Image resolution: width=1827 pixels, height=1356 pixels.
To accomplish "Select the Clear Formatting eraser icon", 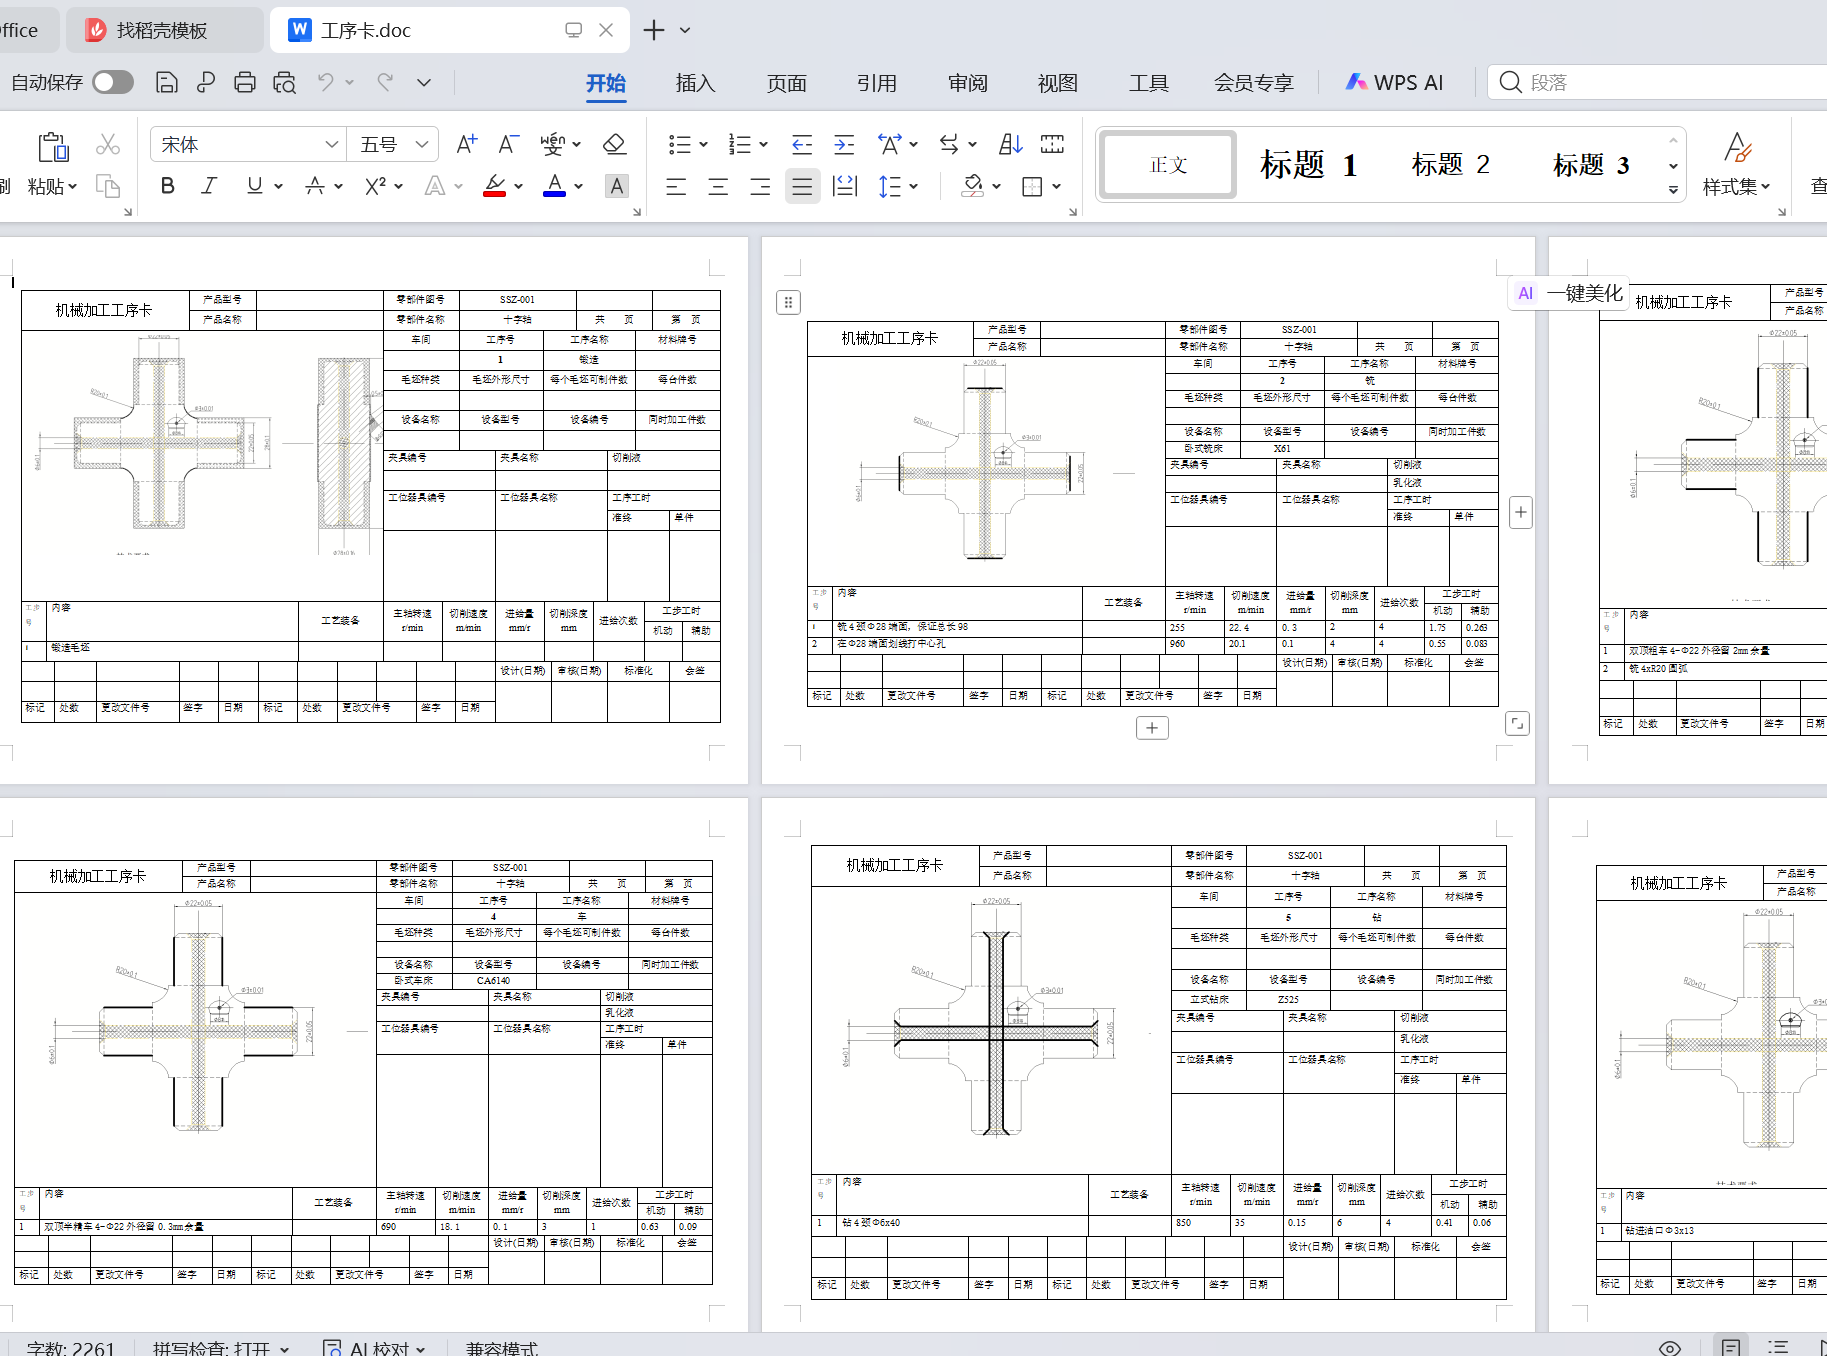I will pos(614,145).
